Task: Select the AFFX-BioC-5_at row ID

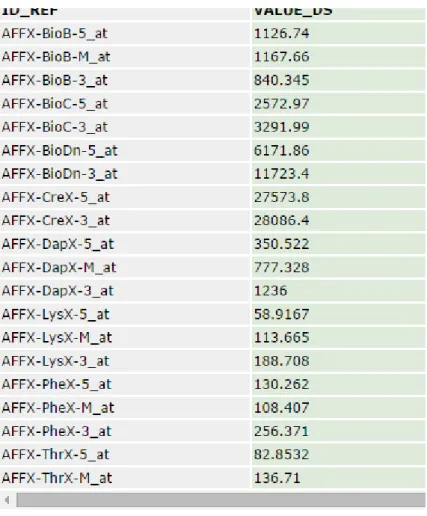Action: pyautogui.click(x=54, y=104)
